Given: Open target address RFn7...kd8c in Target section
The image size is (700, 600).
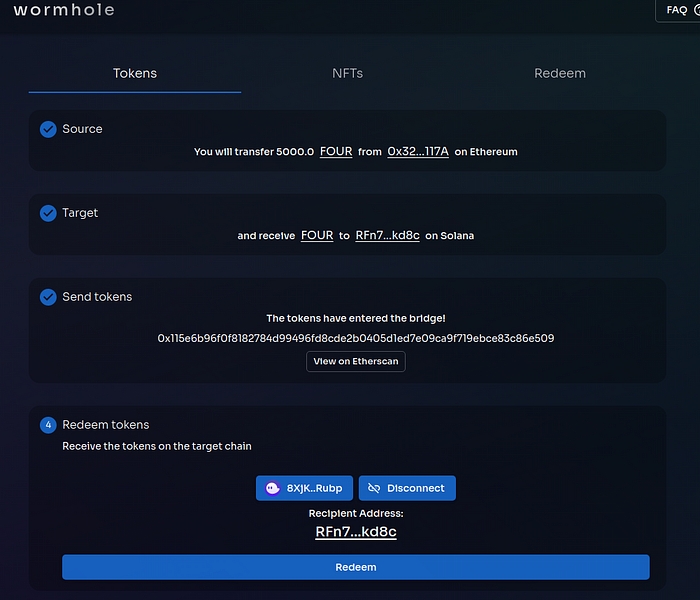Looking at the screenshot, I should pyautogui.click(x=387, y=236).
